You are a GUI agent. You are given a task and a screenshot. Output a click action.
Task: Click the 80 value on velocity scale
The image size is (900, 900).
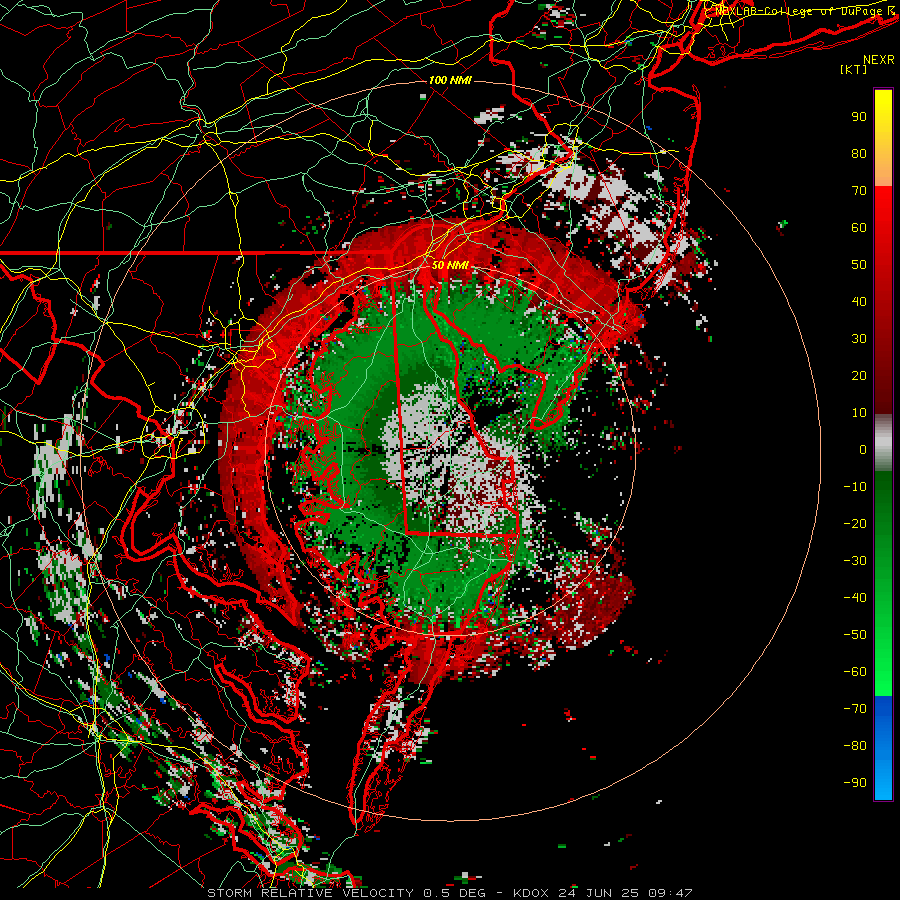click(x=859, y=153)
